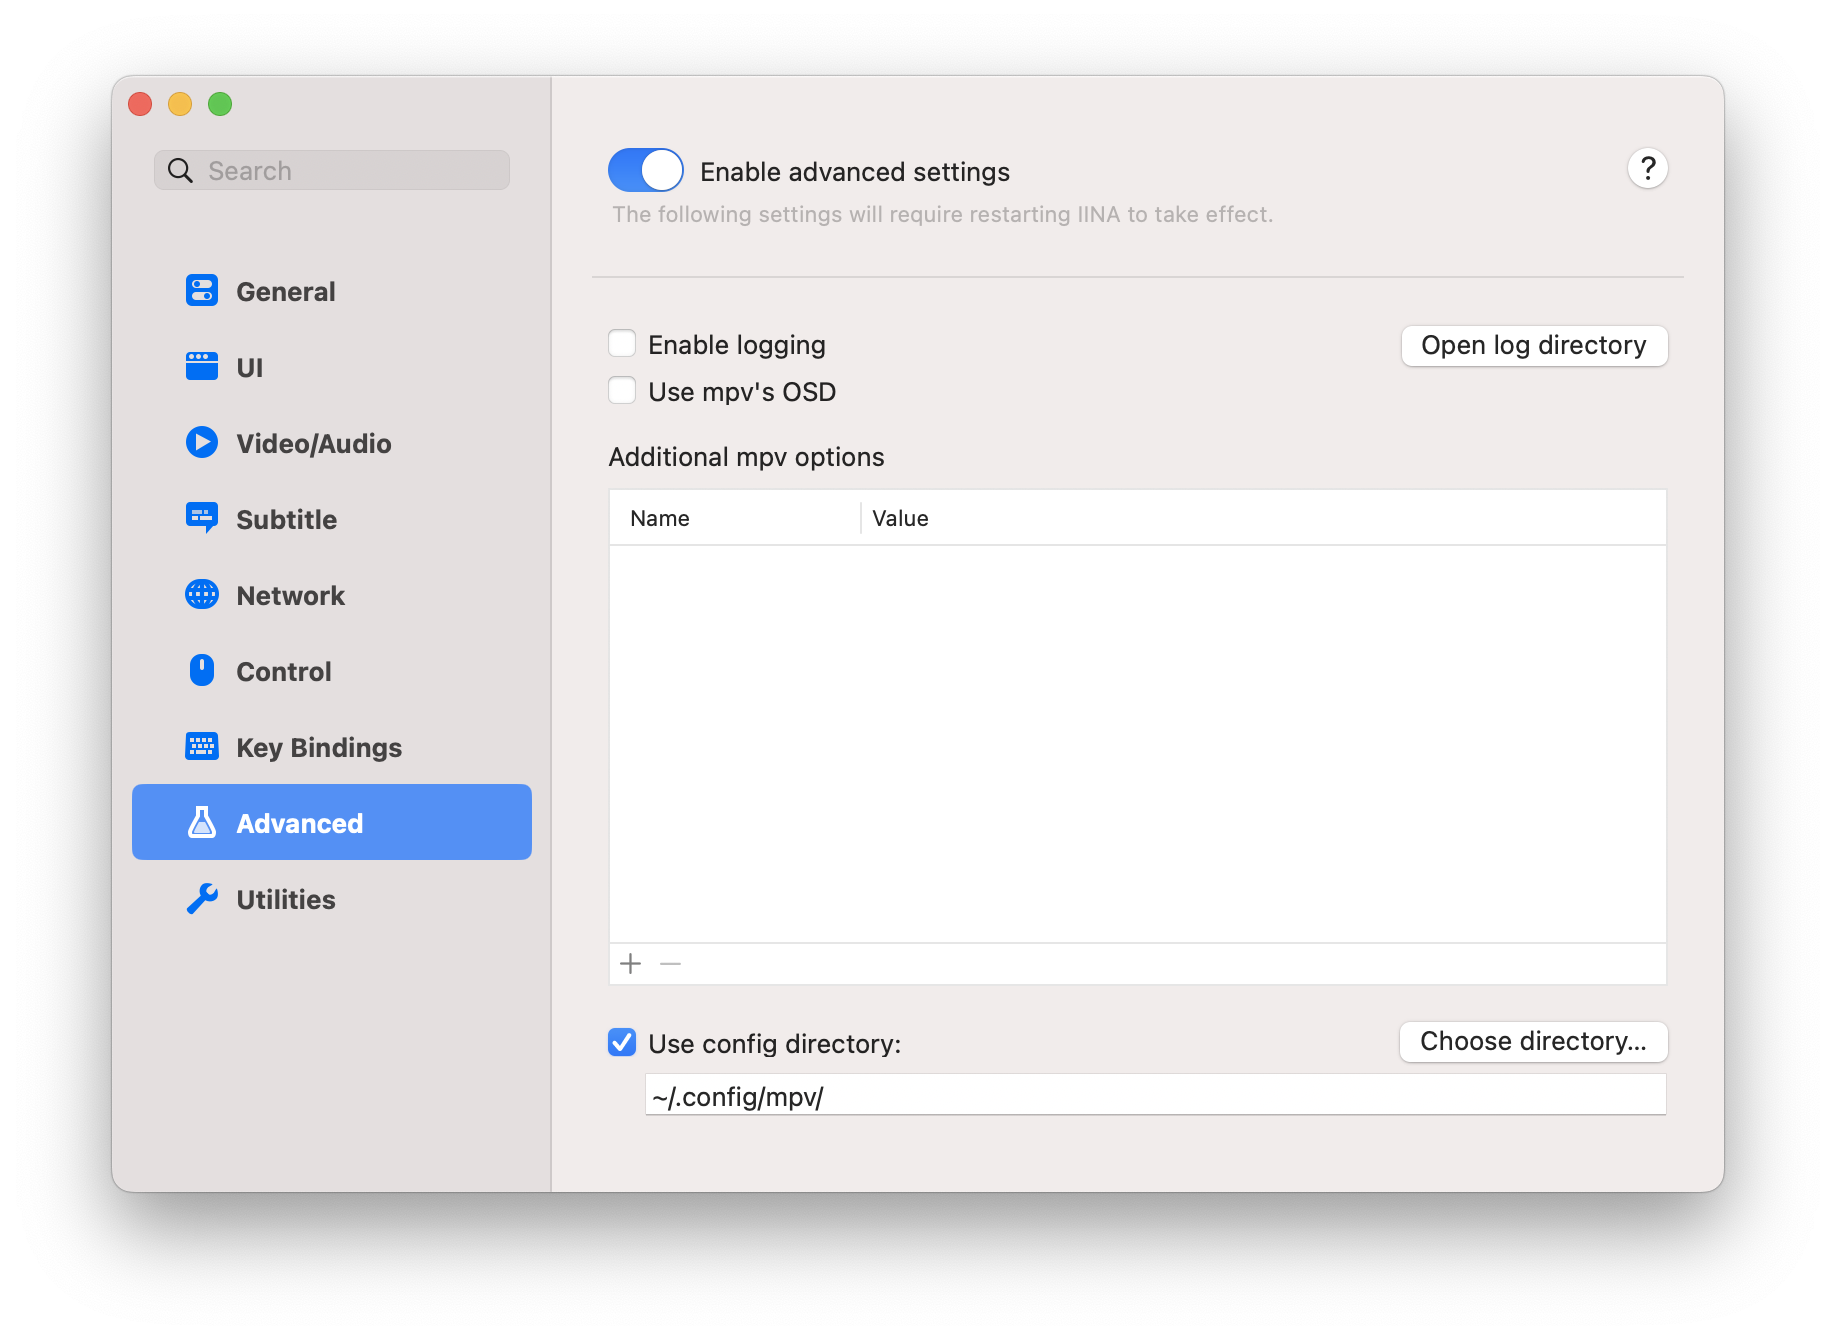Open log directory
Image resolution: width=1836 pixels, height=1340 pixels.
click(x=1534, y=345)
